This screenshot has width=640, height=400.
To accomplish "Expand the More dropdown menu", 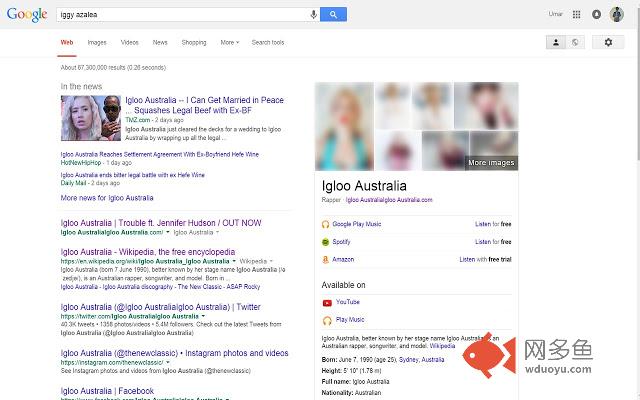I will [230, 42].
